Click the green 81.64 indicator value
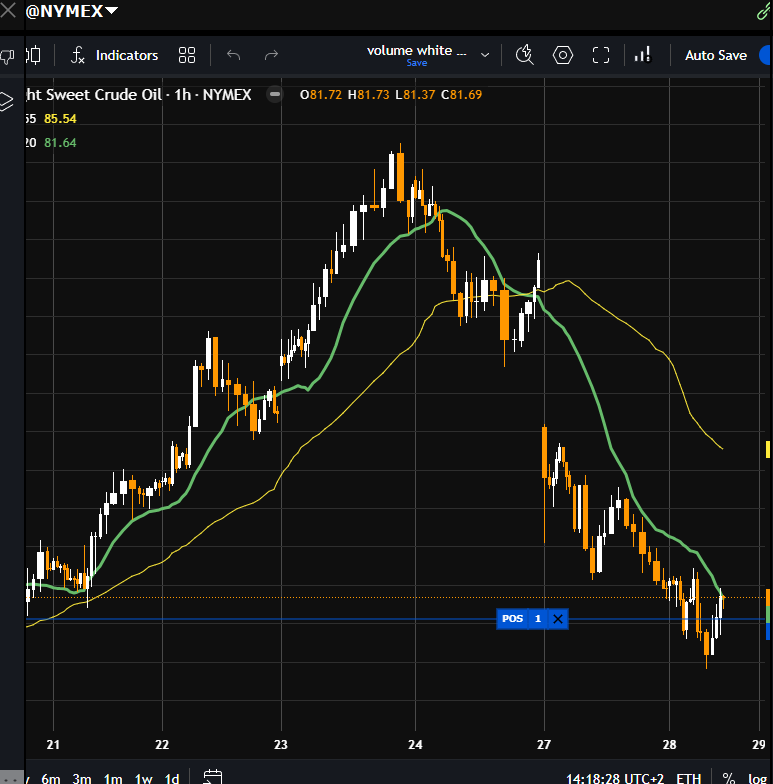 coord(60,143)
